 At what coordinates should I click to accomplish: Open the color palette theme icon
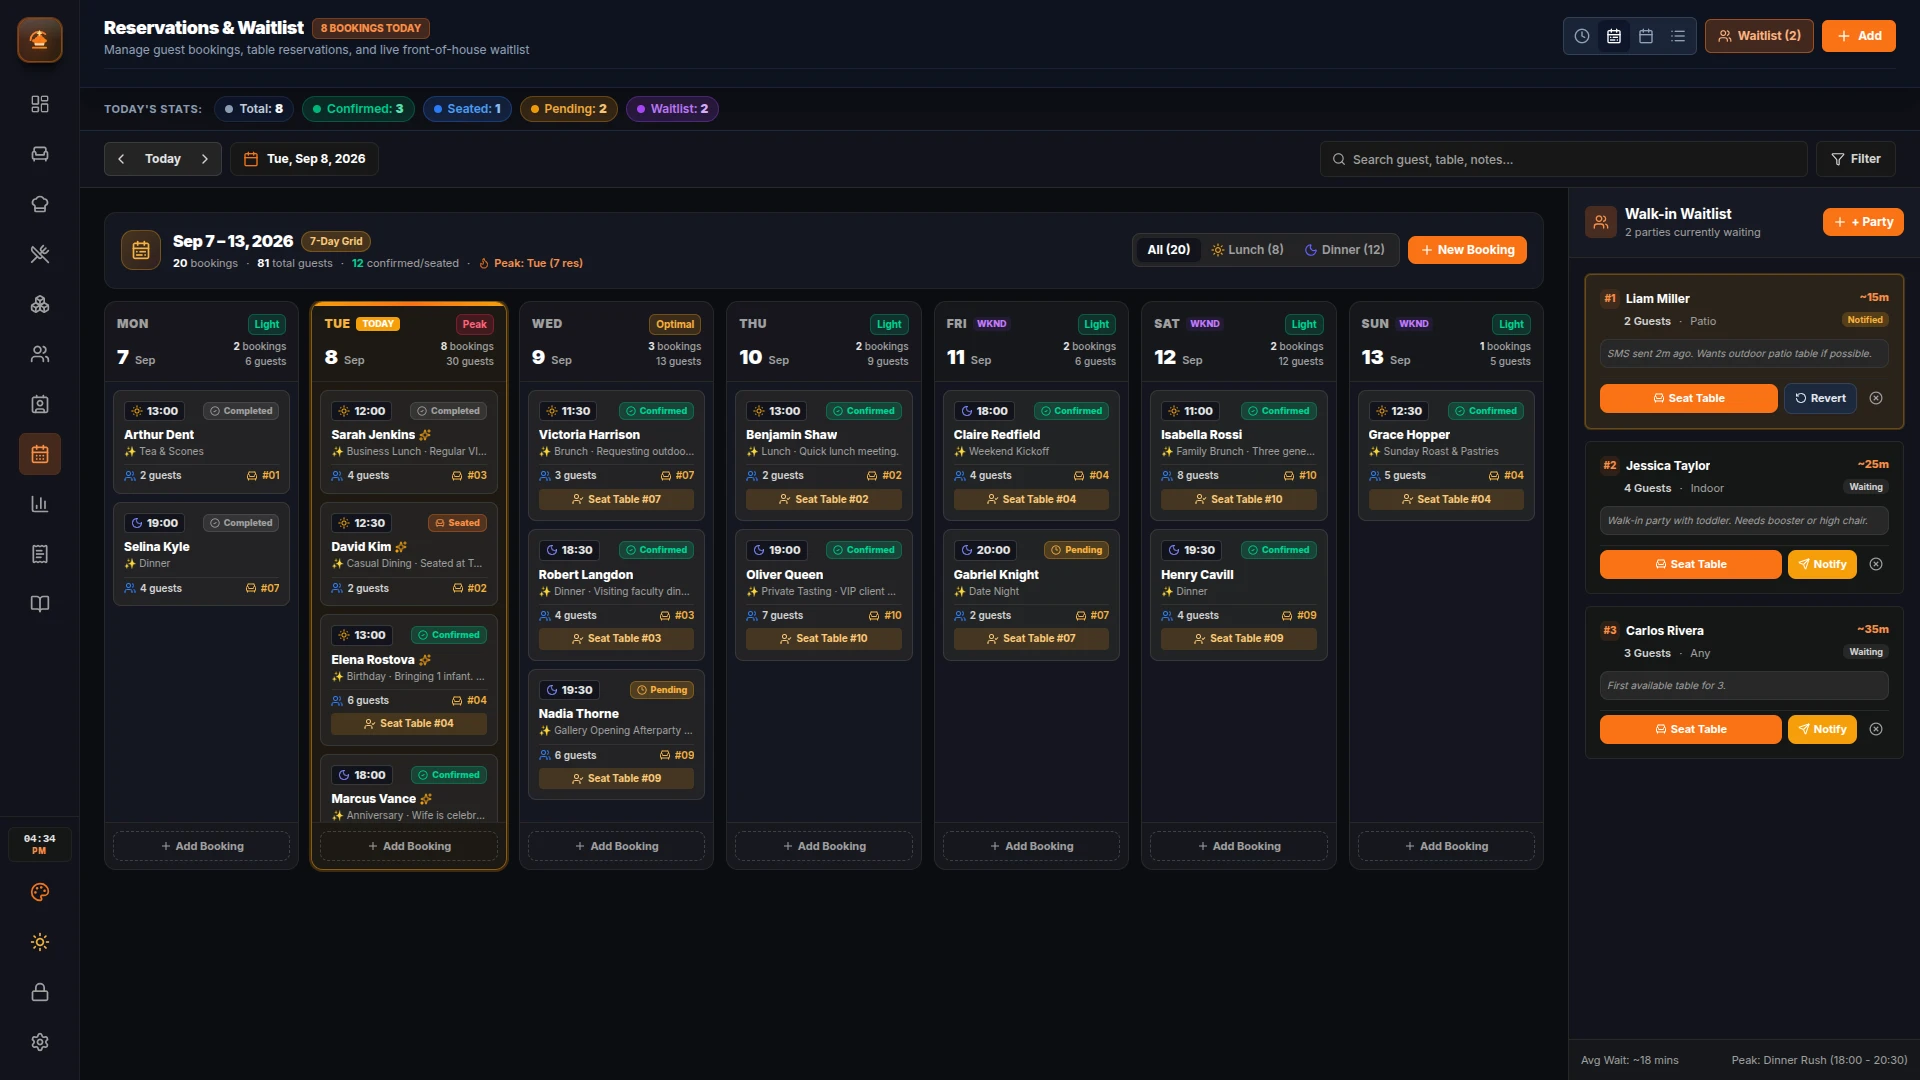pos(40,892)
